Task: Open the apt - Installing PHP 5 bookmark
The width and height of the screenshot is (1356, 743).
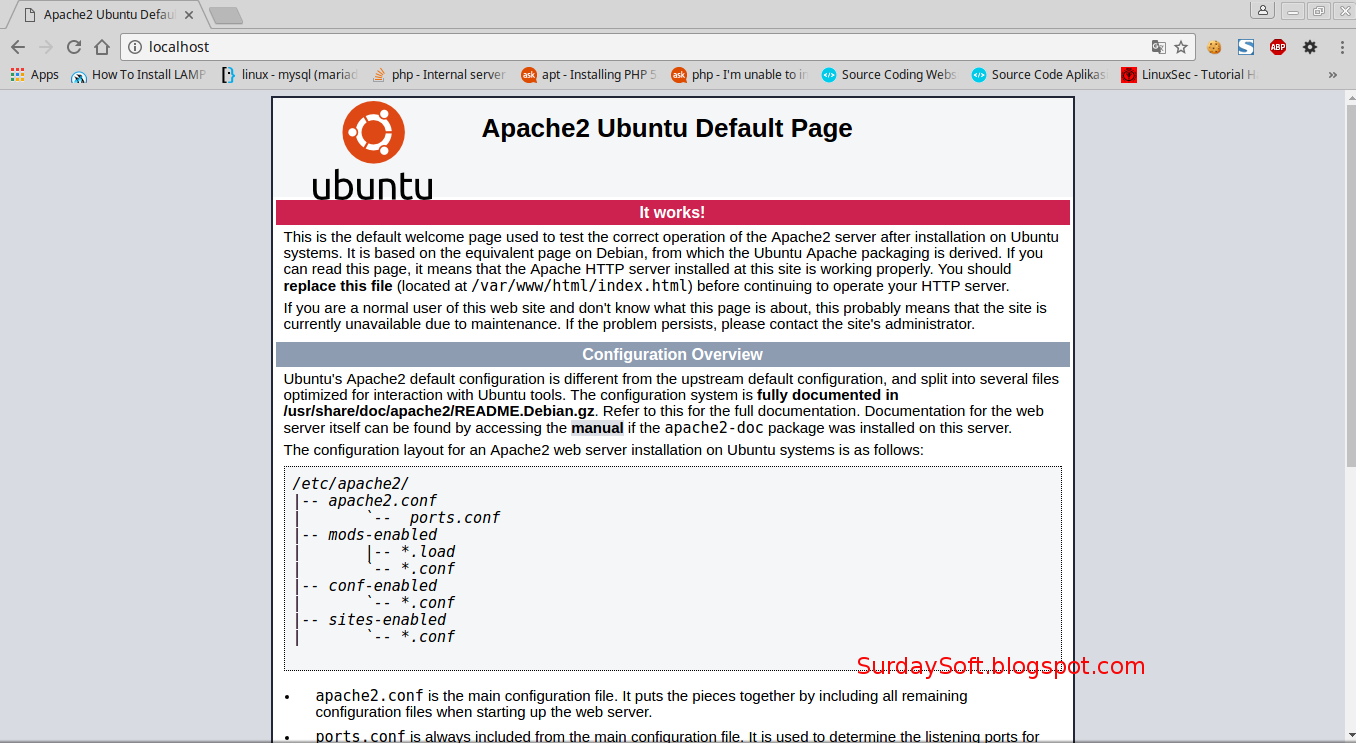Action: pyautogui.click(x=589, y=75)
